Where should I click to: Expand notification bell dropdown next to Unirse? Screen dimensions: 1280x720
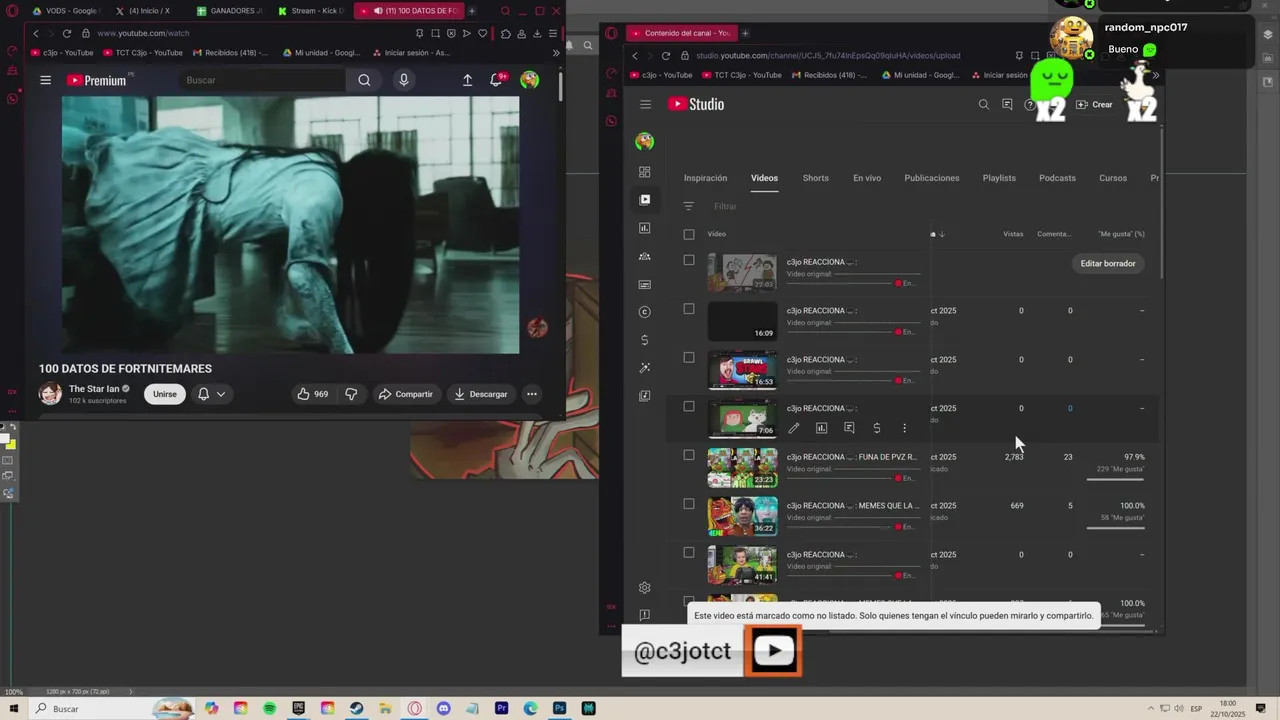(221, 394)
